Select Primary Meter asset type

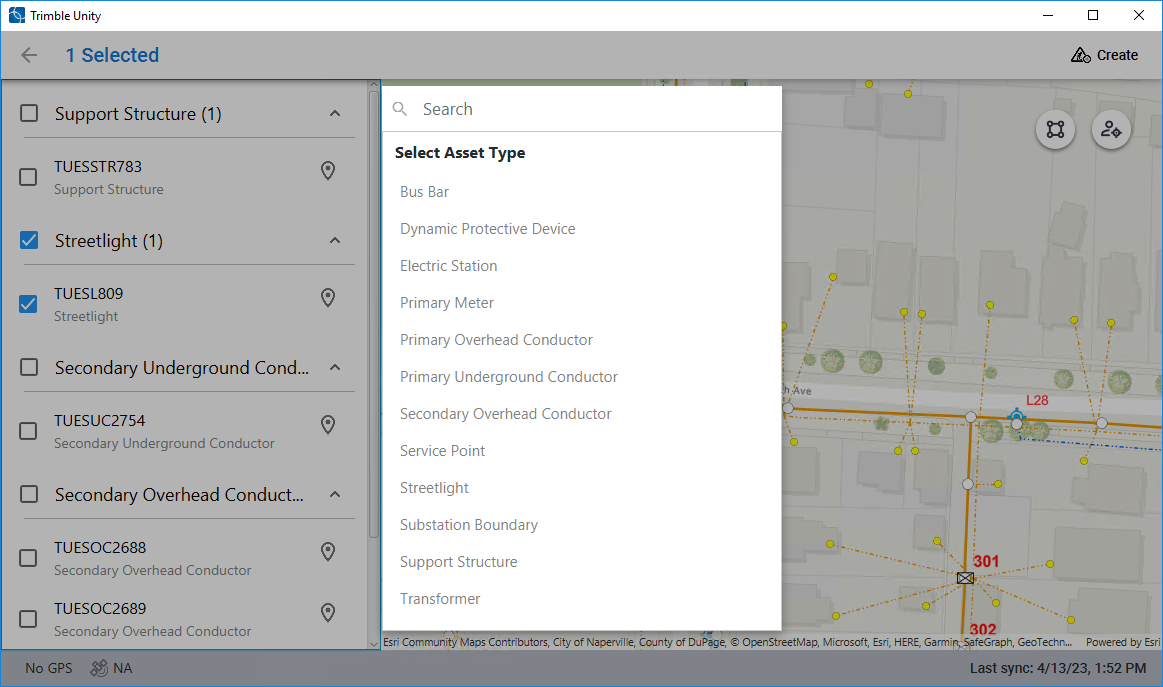pyautogui.click(x=447, y=303)
